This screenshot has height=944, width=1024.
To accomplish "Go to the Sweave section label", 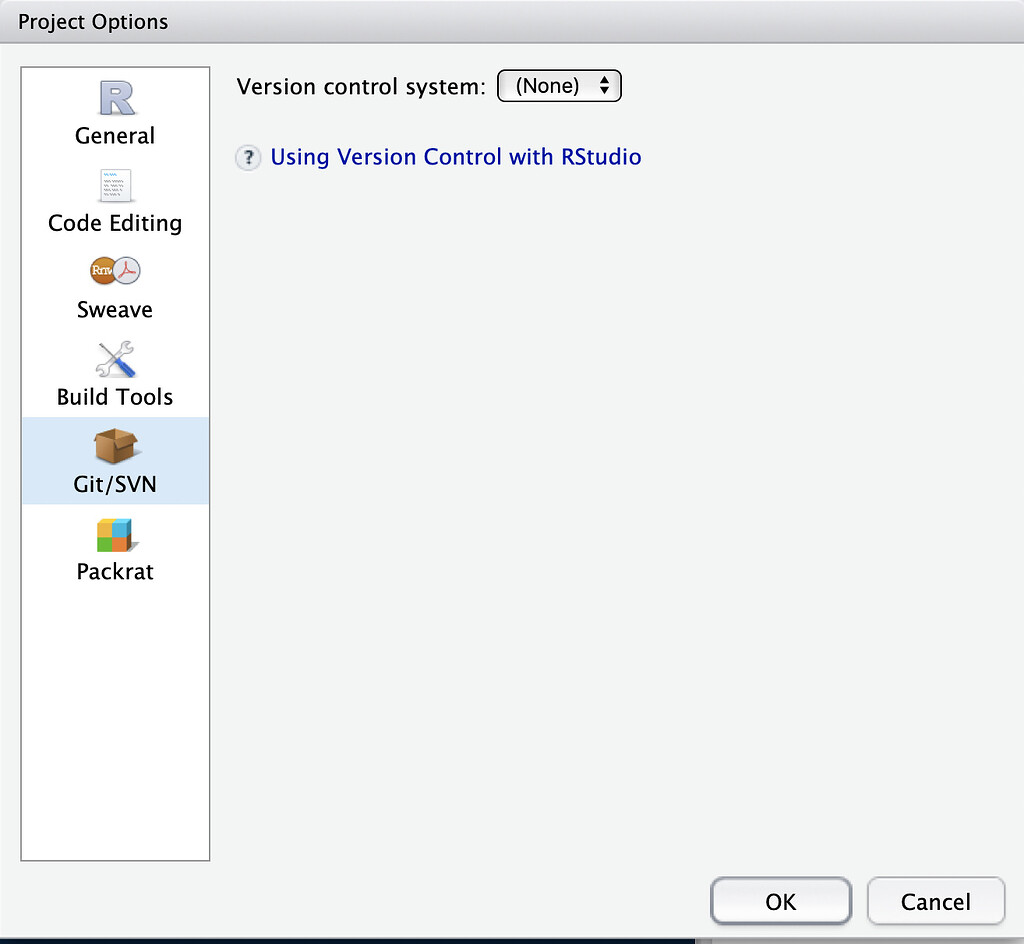I will click(x=115, y=310).
